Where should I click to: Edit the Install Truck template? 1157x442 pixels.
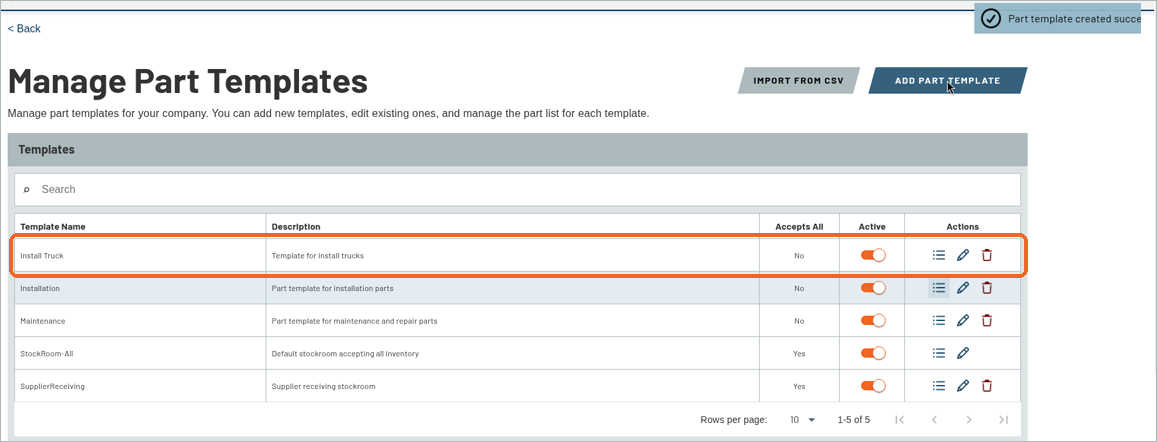962,255
